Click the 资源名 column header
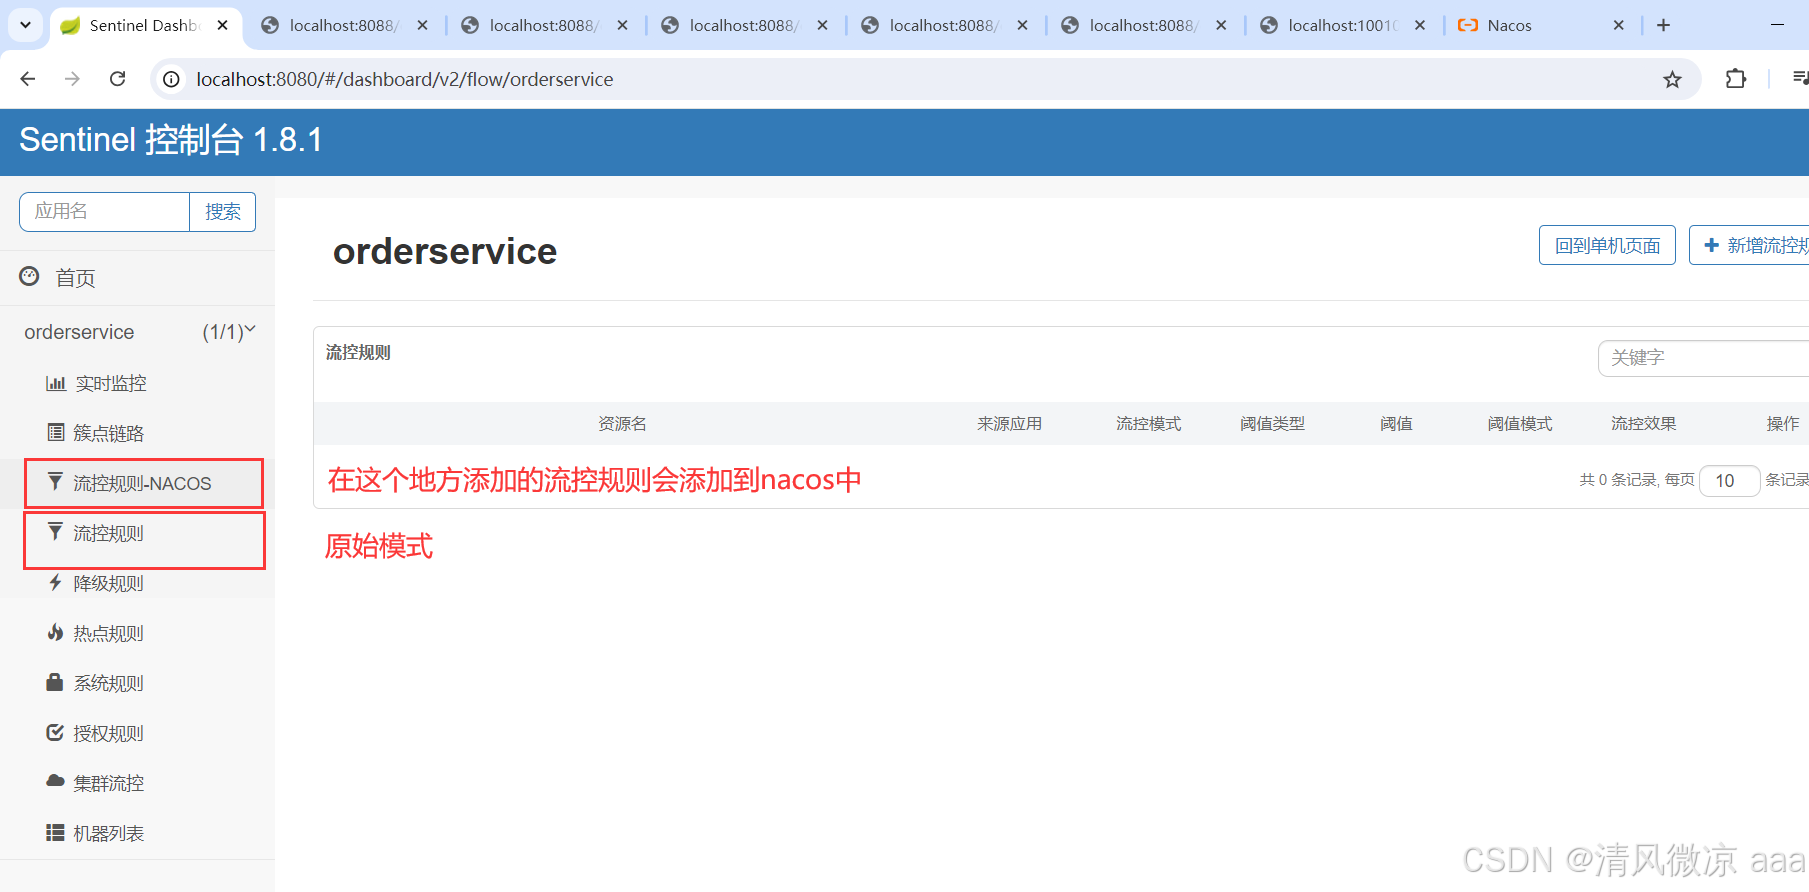The height and width of the screenshot is (892, 1809). (x=622, y=424)
